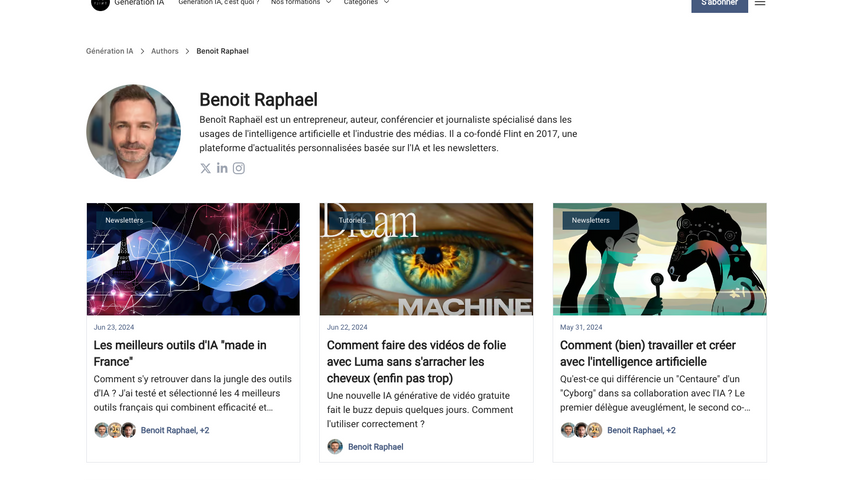The width and height of the screenshot is (854, 480).
Task: Open Benoit Raphael's X profile icon
Action: [206, 168]
